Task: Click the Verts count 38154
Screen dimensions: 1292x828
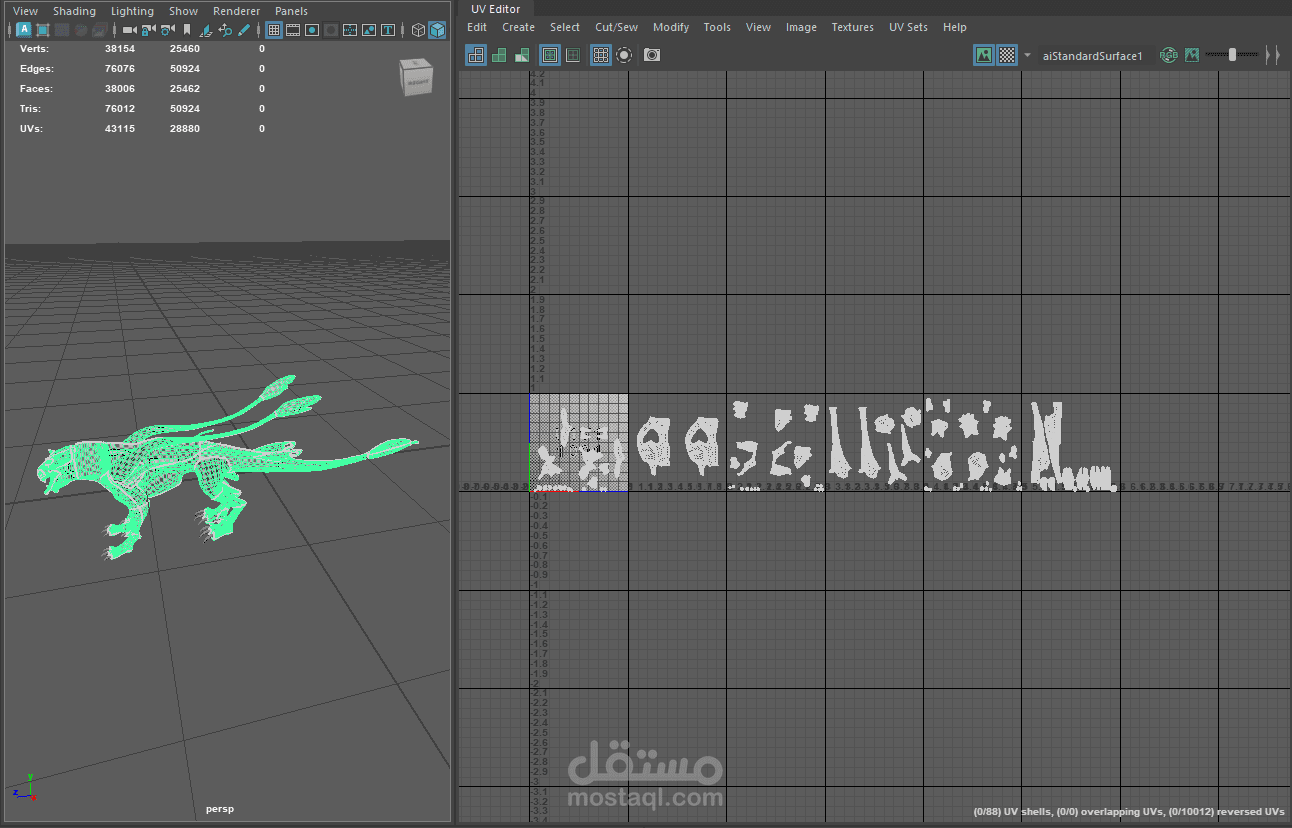Action: tap(120, 48)
